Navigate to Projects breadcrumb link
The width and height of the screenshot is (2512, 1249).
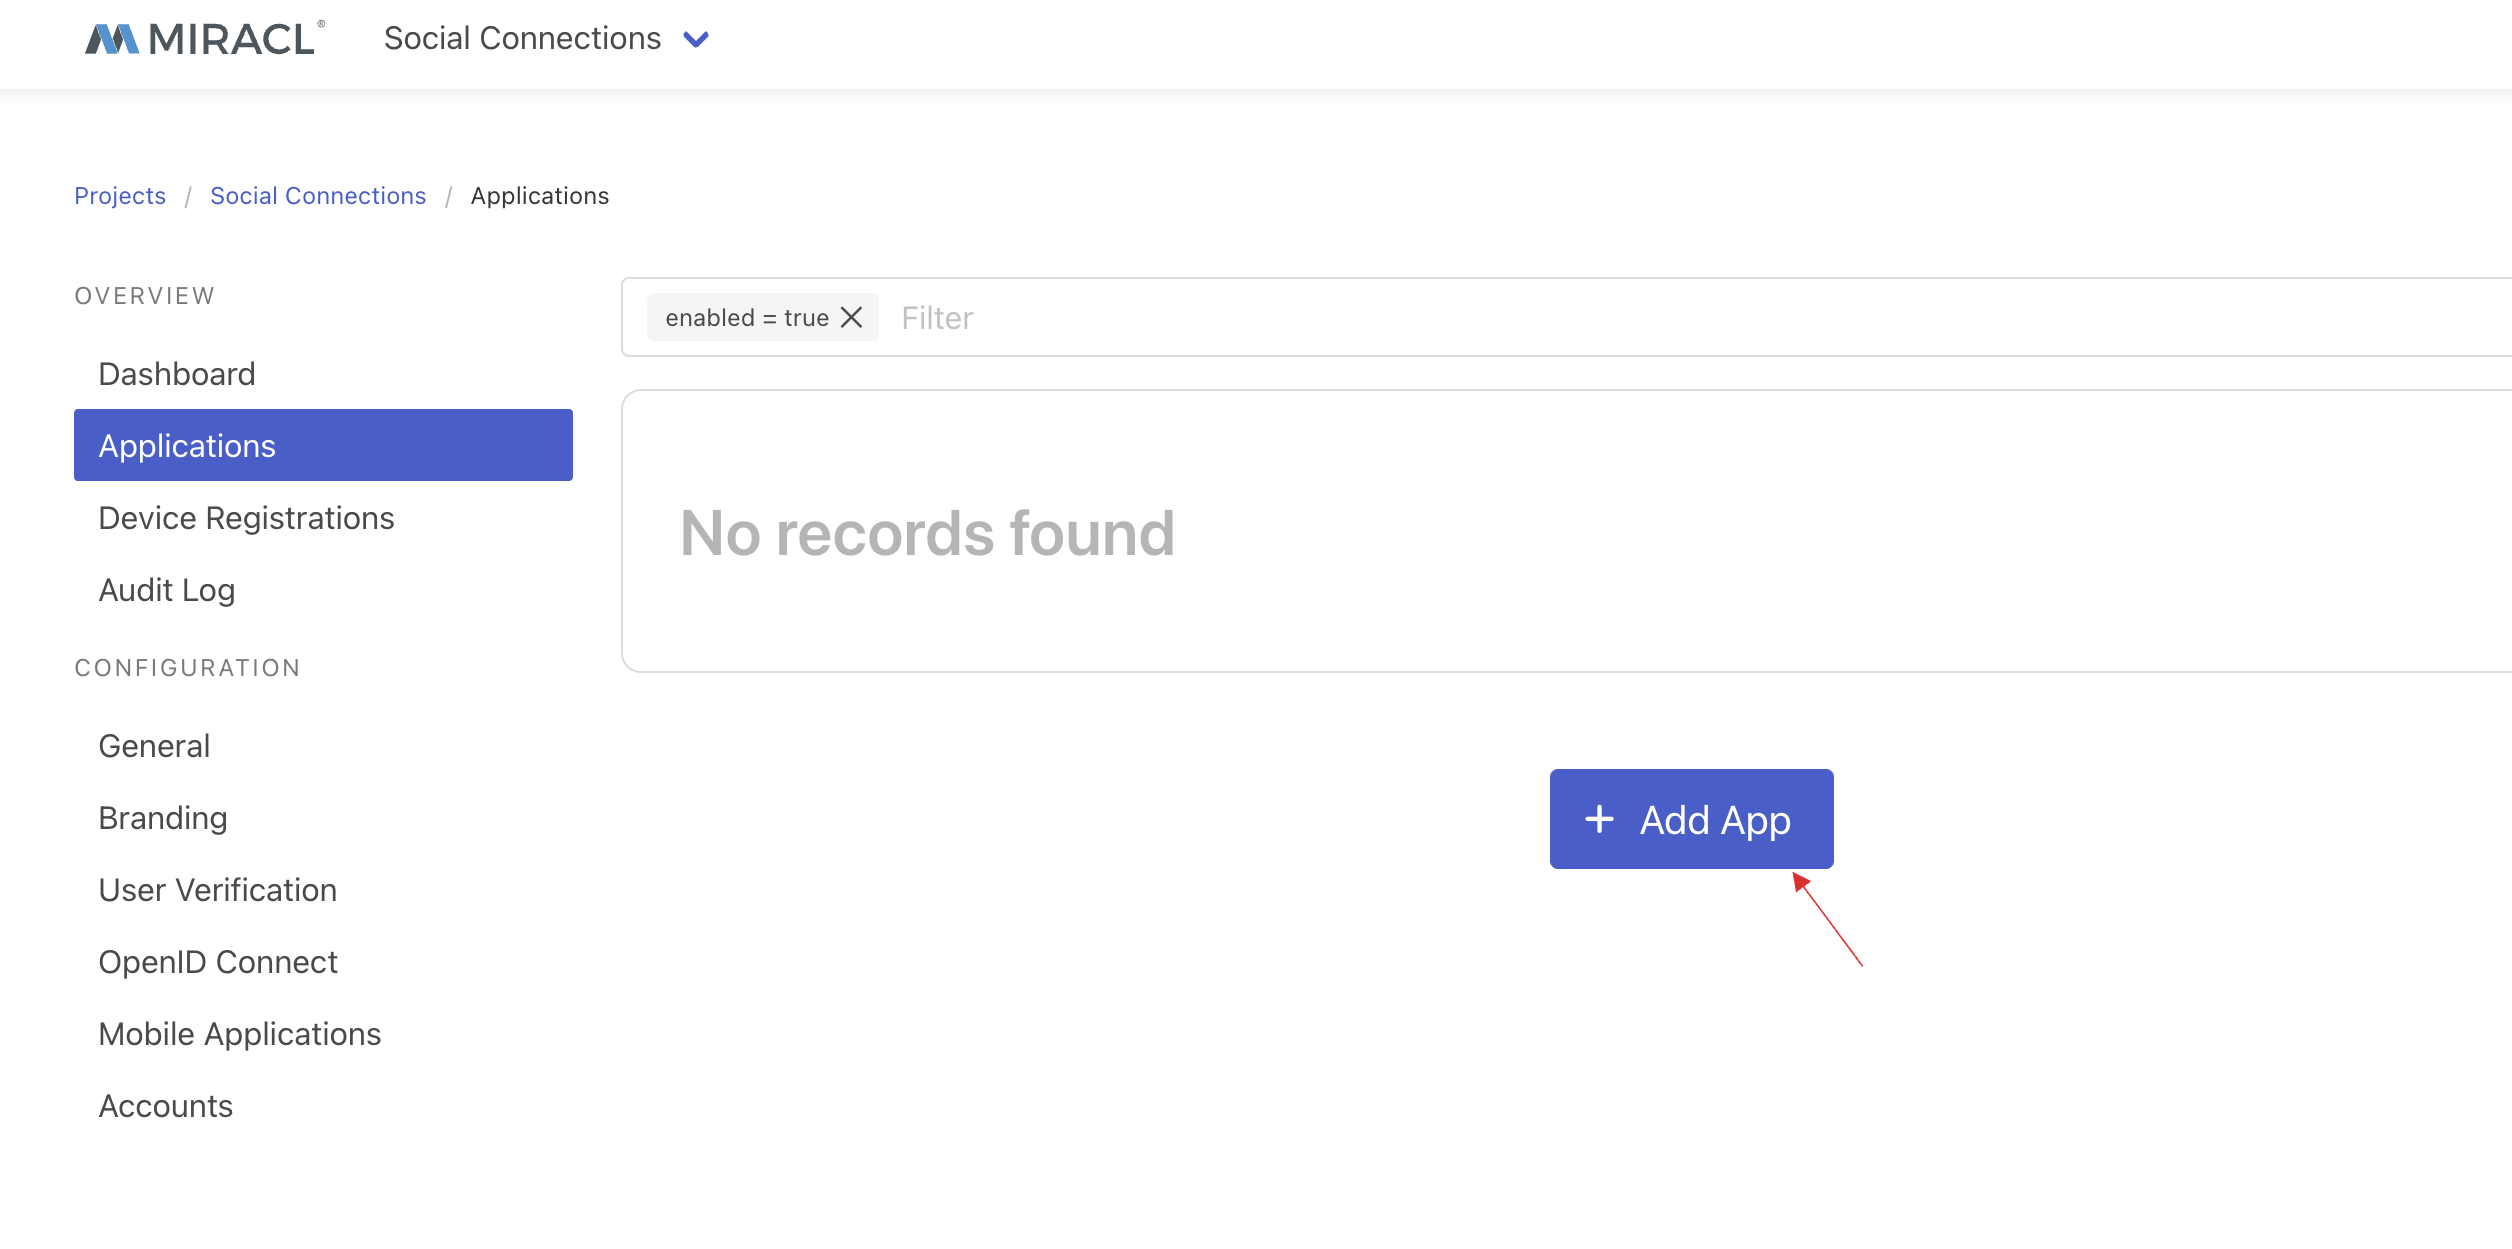tap(120, 195)
